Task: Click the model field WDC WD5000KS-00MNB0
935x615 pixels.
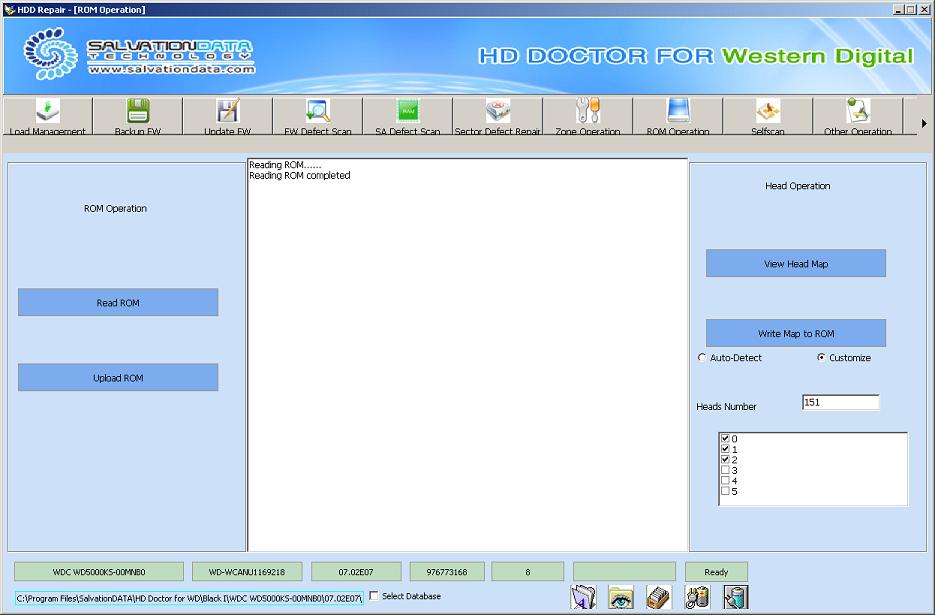Action: click(x=99, y=571)
